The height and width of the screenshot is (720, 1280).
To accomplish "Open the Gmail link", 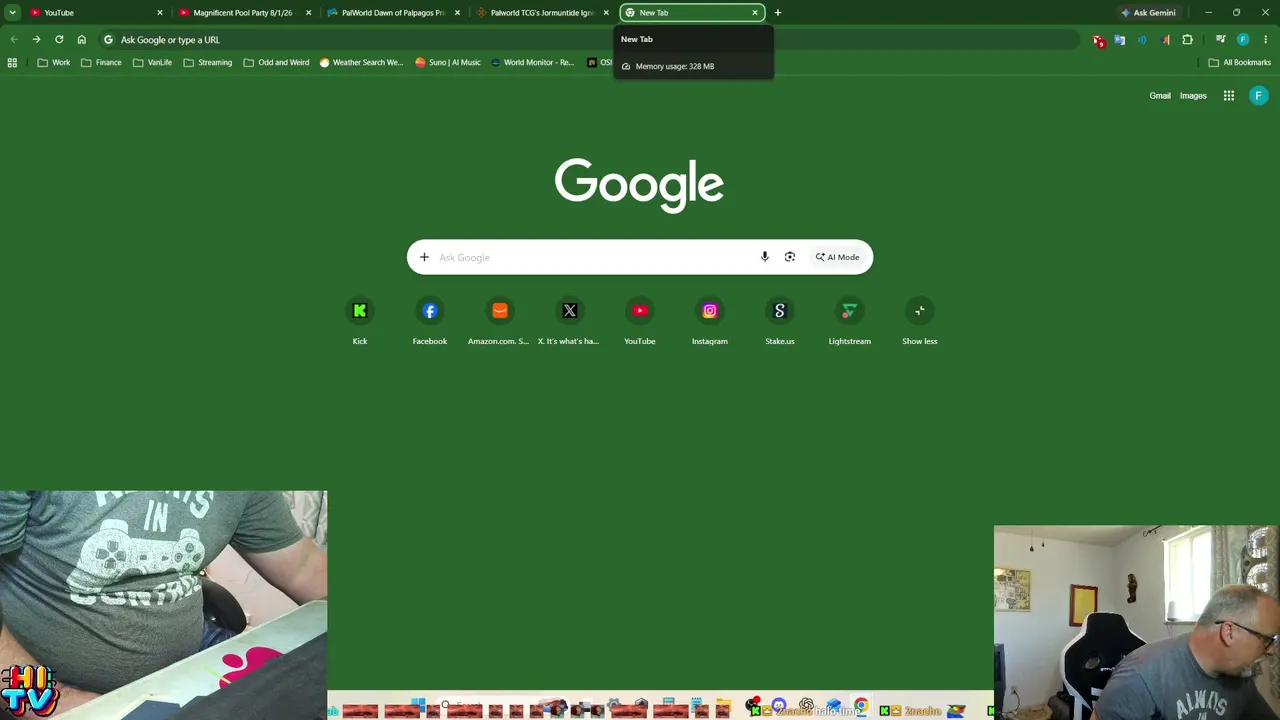I will coord(1160,96).
